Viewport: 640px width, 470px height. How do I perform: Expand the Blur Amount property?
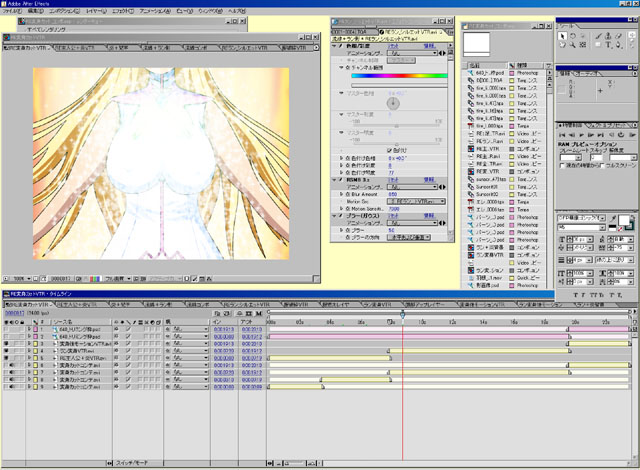click(342, 194)
